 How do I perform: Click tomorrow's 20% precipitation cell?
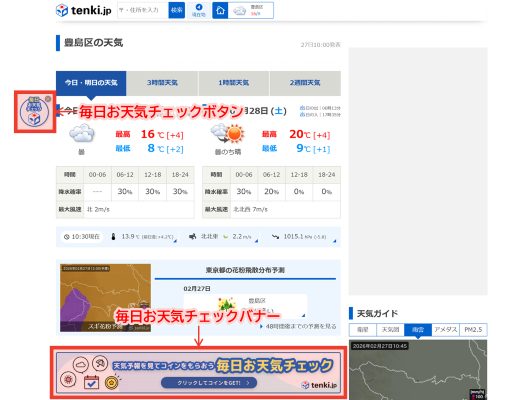pos(272,192)
